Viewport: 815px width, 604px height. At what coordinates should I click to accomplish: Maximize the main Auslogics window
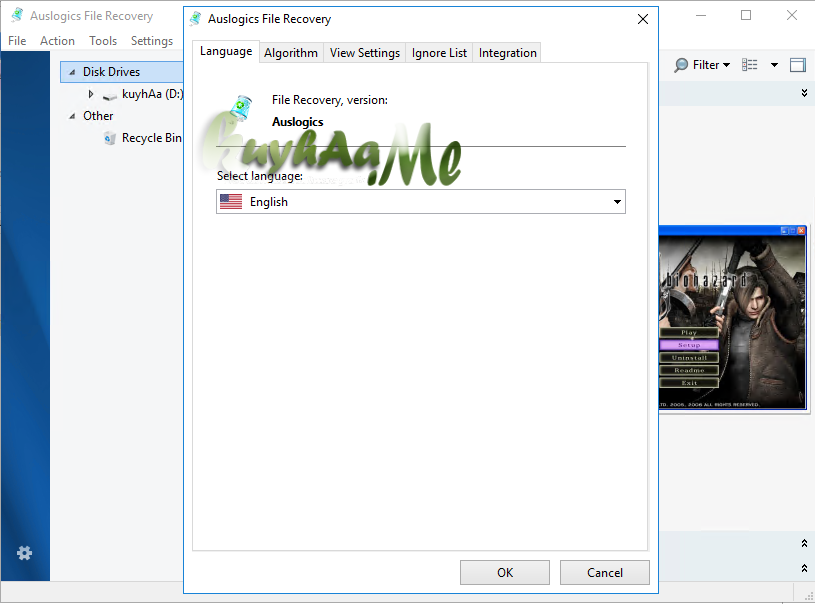coord(746,15)
